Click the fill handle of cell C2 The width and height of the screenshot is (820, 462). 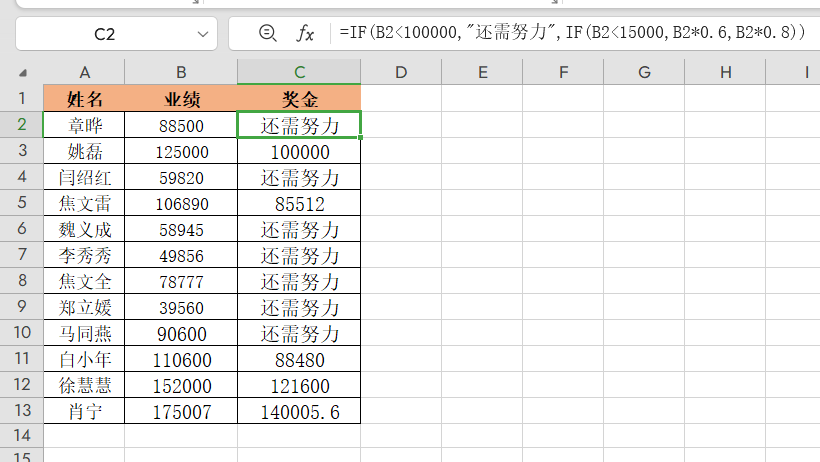tap(360, 138)
